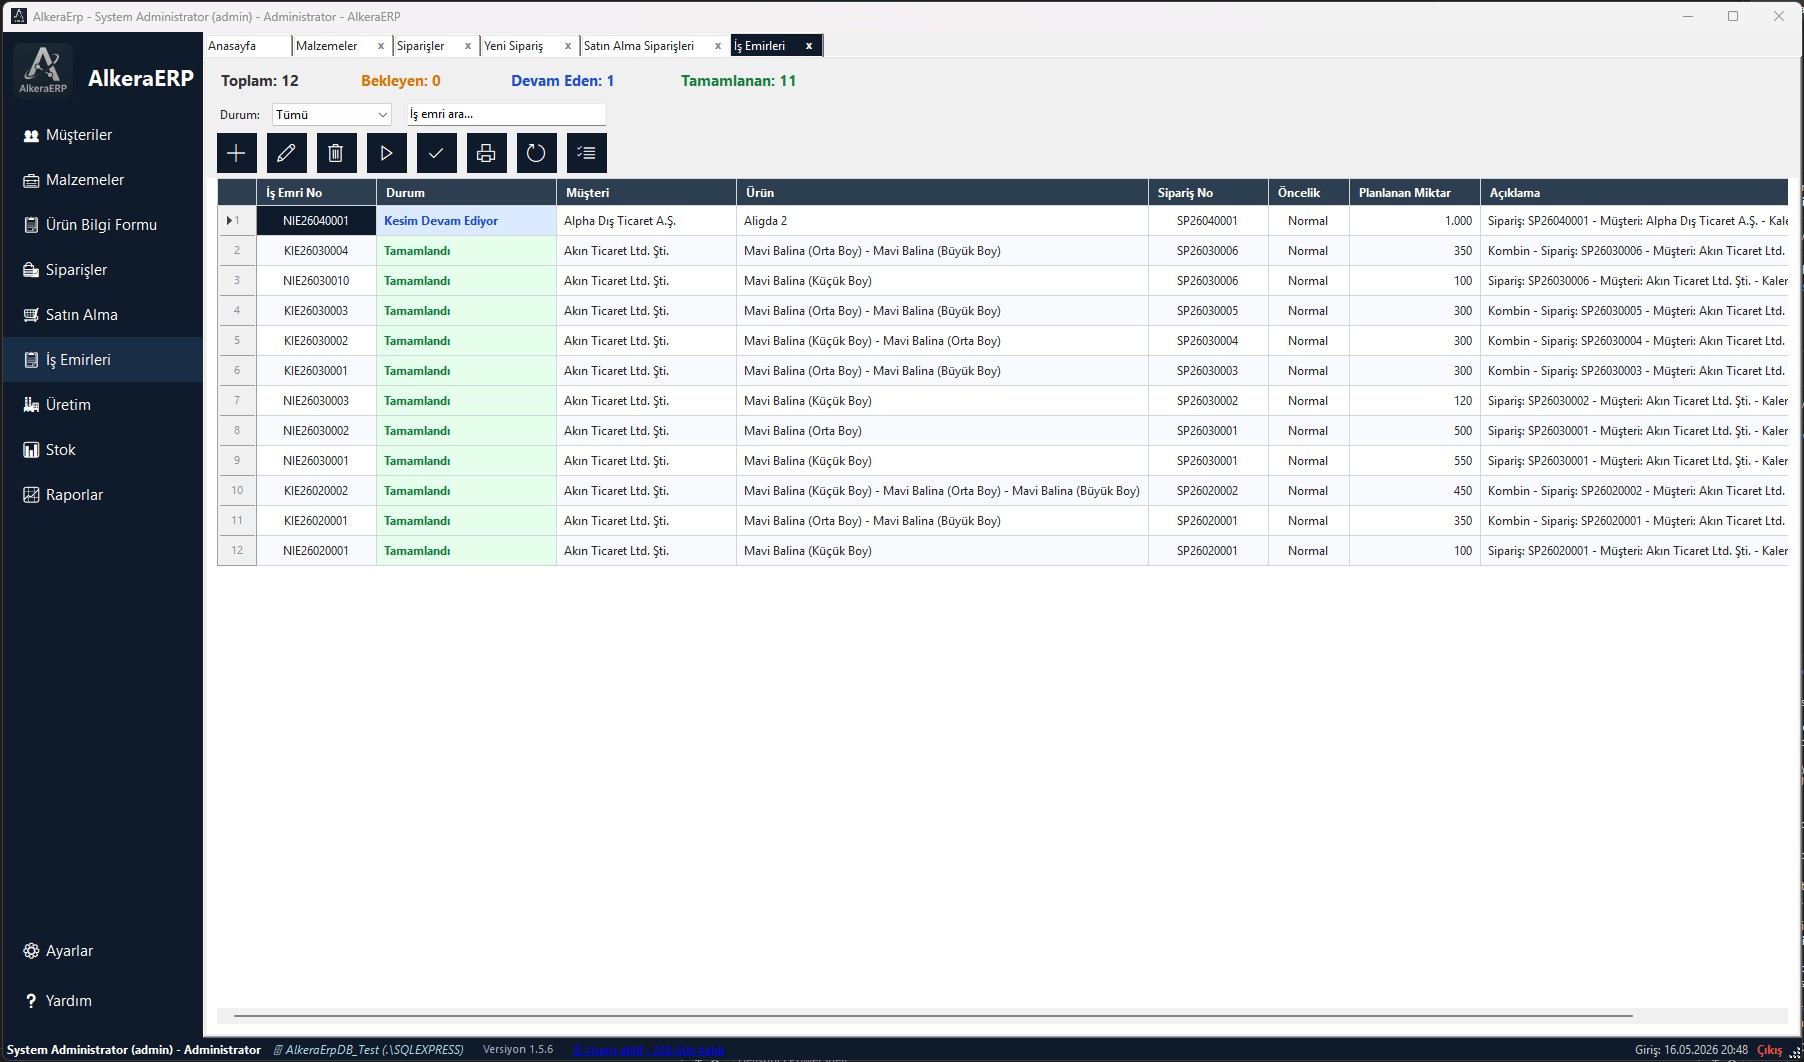This screenshot has height=1062, width=1804.
Task: Go to Malzemeler in sidebar
Action: pyautogui.click(x=102, y=180)
